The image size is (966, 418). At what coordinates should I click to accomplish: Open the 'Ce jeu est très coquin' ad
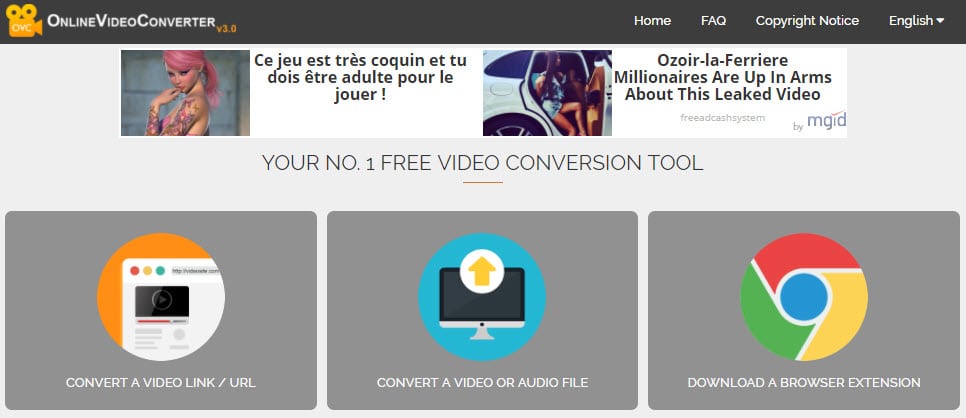(360, 78)
